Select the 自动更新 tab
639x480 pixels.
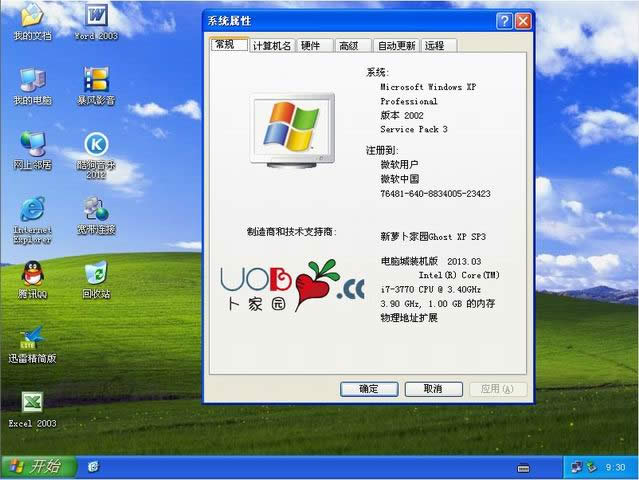(x=396, y=45)
